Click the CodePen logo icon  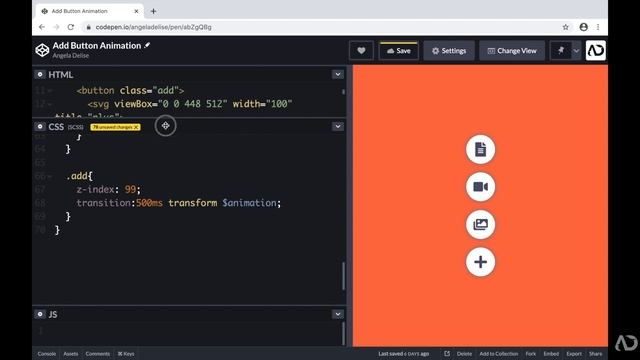pyautogui.click(x=42, y=50)
